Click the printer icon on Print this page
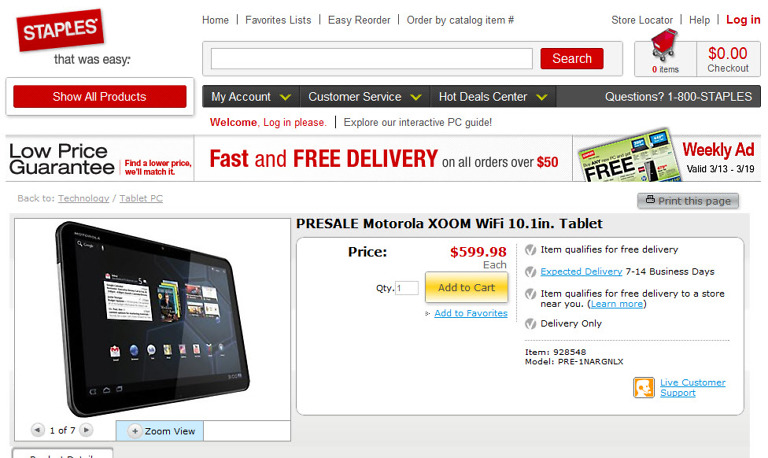 (650, 199)
